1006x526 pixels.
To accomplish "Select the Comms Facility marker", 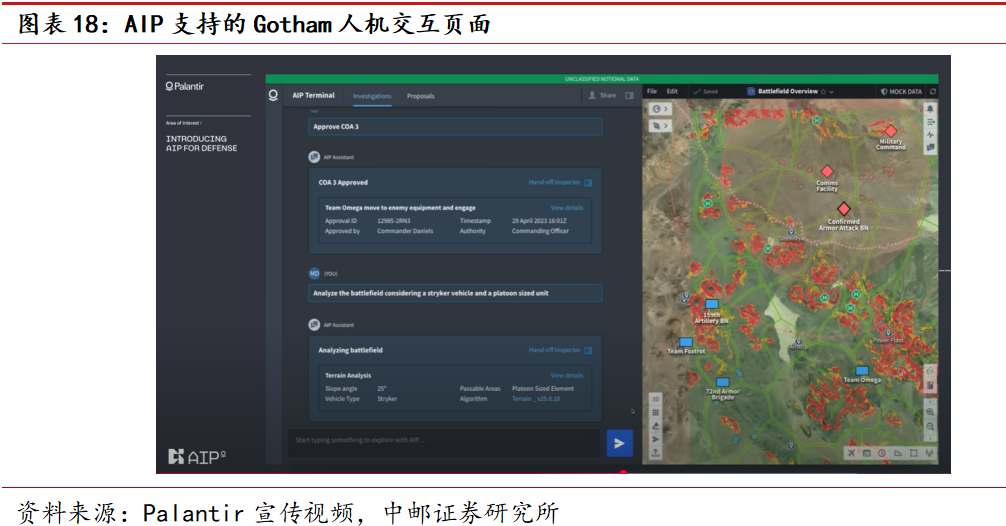I will pyautogui.click(x=827, y=171).
